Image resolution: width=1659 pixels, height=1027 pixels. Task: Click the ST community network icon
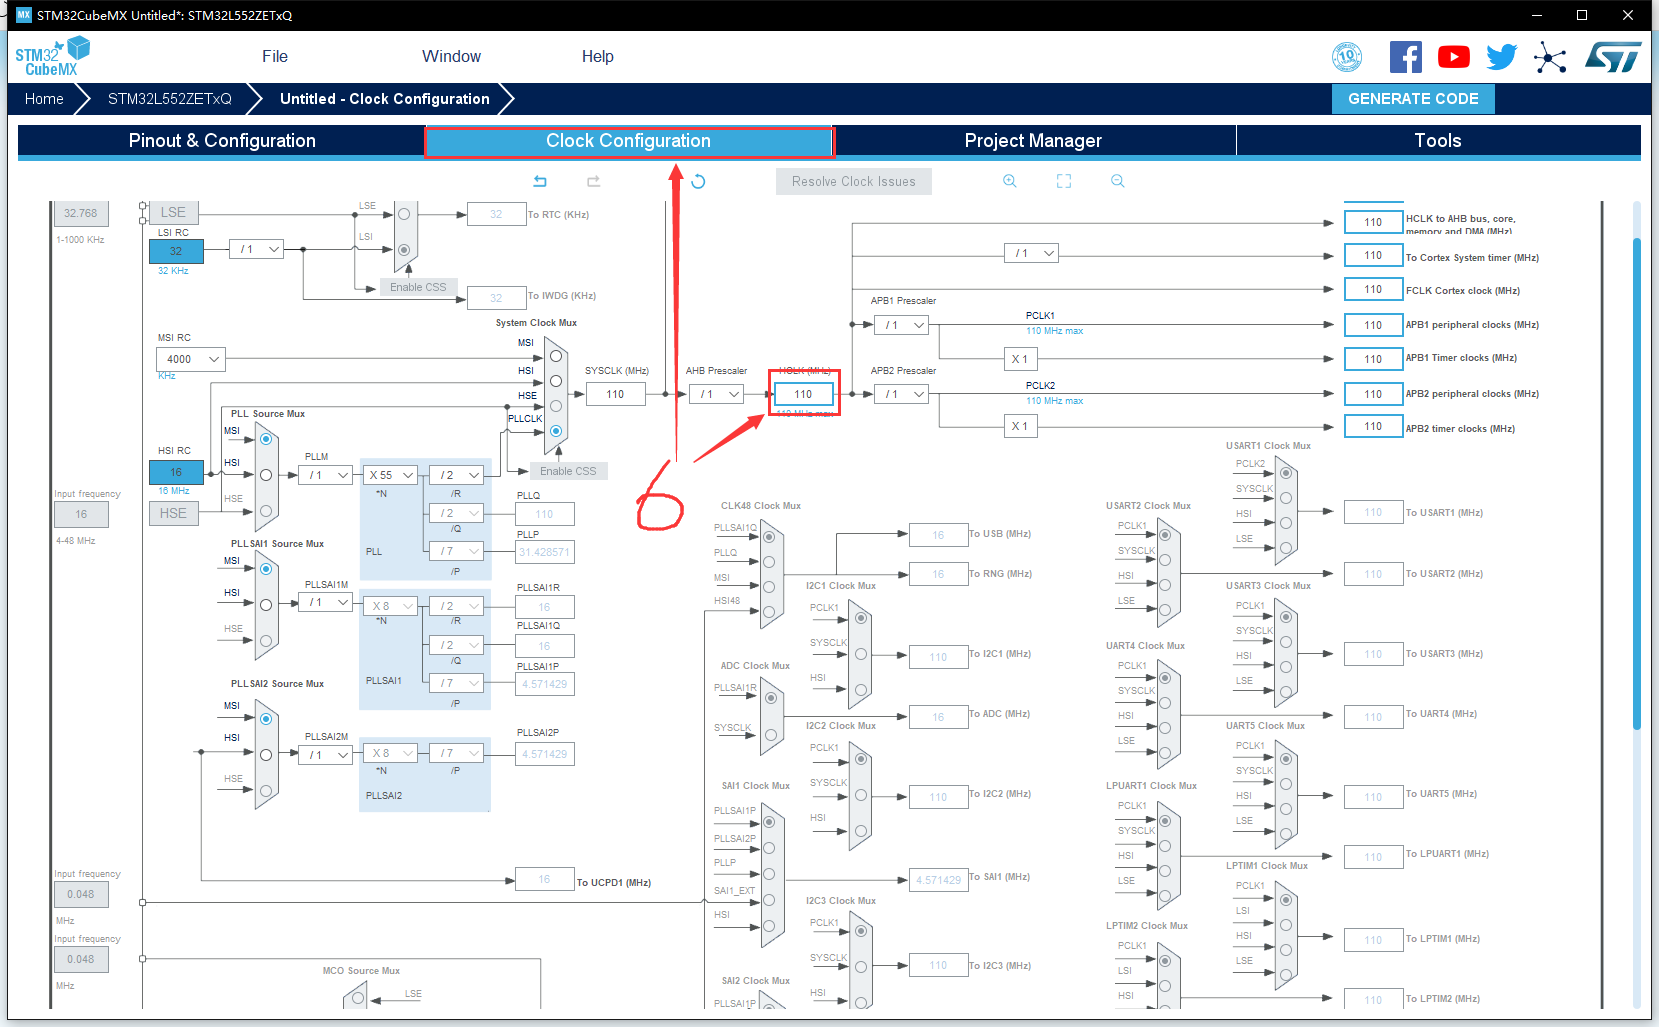(1550, 57)
